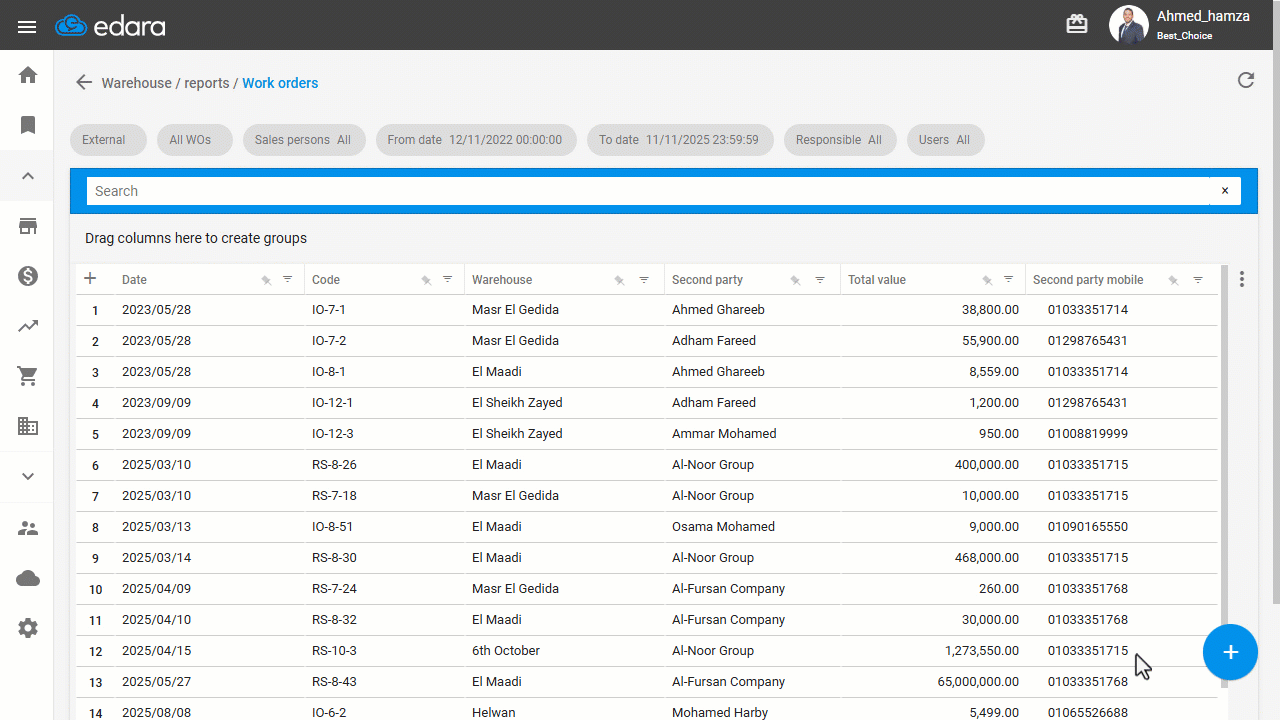The image size is (1280, 720).
Task: Open the building icon in the sidebar
Action: click(28, 426)
